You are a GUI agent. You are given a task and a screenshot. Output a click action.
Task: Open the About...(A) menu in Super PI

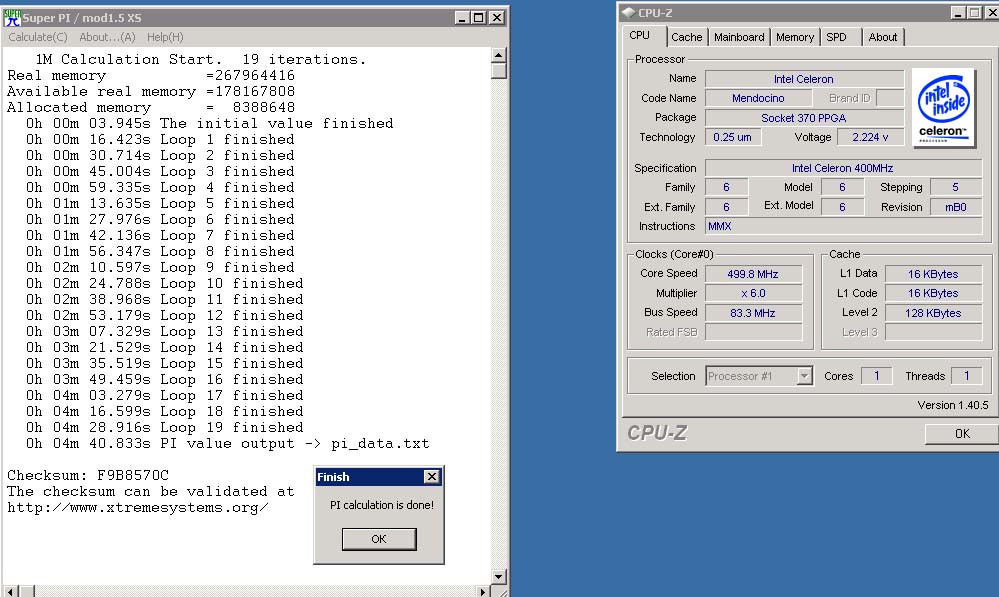click(107, 37)
